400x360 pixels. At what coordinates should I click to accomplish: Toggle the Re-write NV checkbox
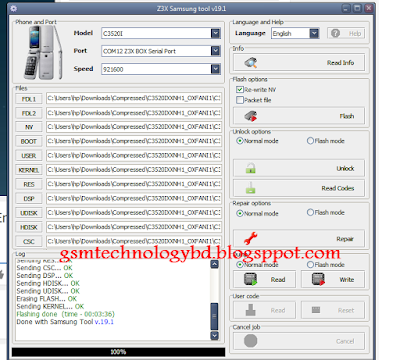pos(239,89)
